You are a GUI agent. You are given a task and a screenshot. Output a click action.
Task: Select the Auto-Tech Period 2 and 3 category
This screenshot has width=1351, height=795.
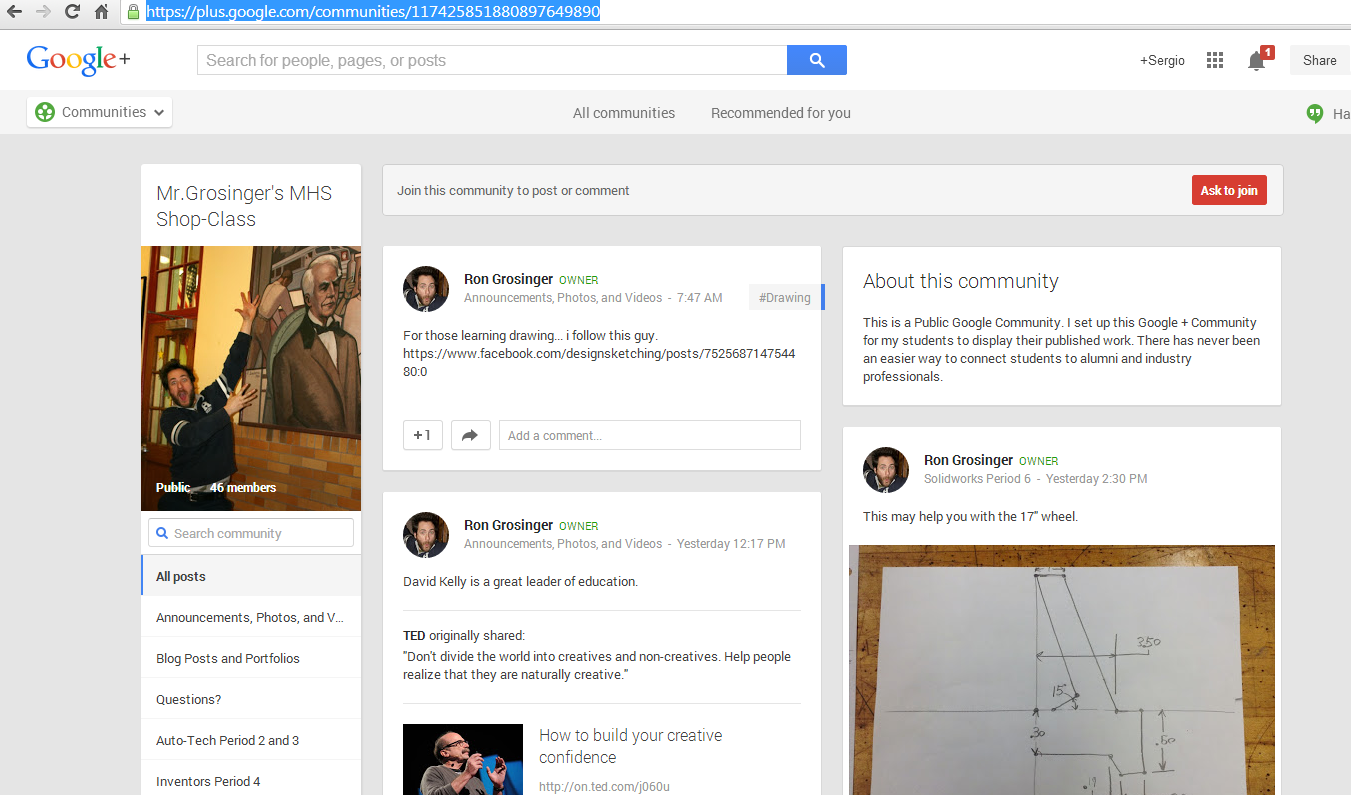pyautogui.click(x=251, y=740)
